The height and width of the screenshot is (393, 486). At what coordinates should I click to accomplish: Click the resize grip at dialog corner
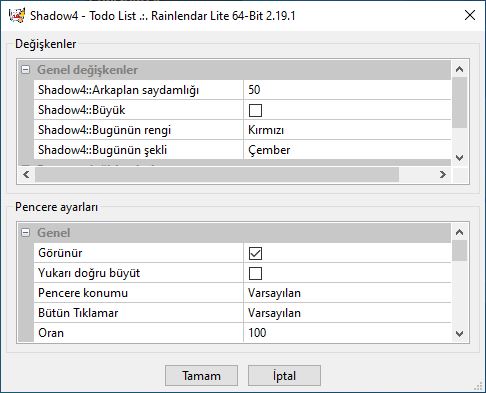478,385
